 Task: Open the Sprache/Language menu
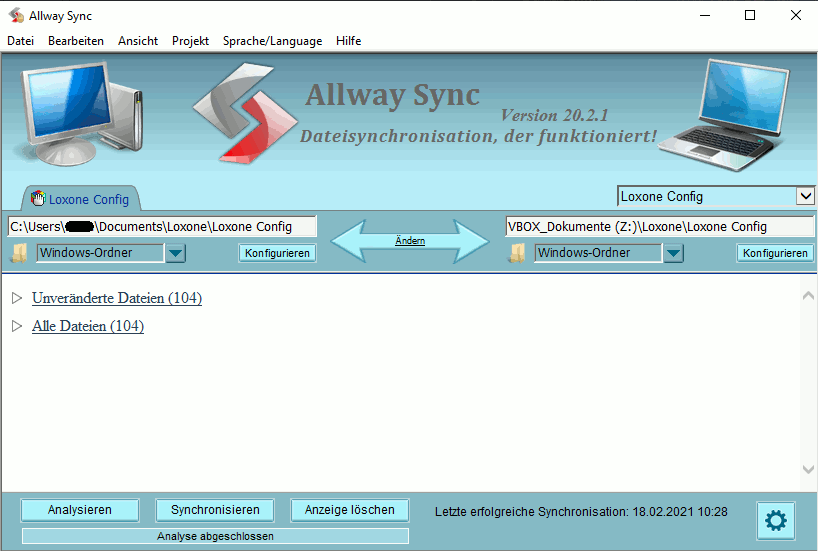coord(272,41)
